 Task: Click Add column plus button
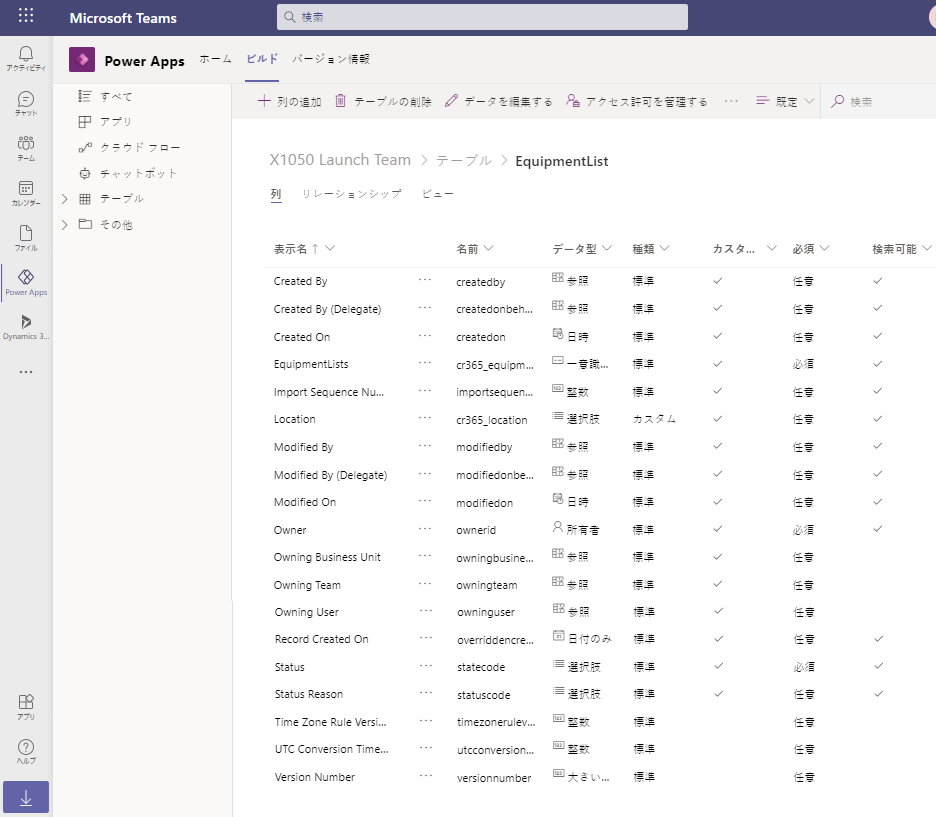coord(290,101)
